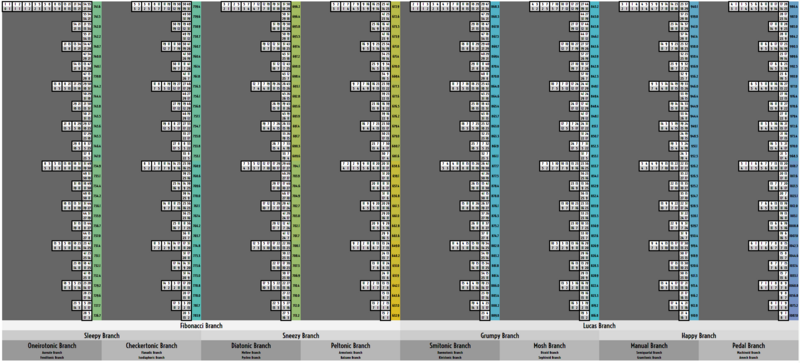Click the Happy Branch label

click(699, 335)
